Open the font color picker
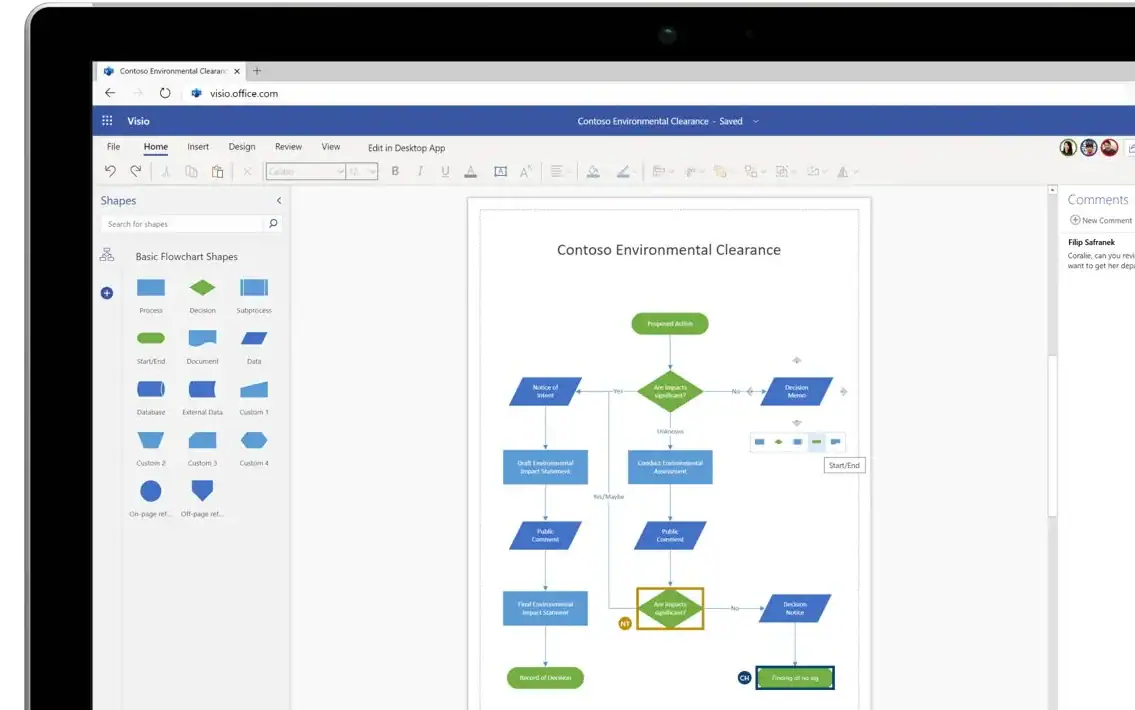This screenshot has height=710, width=1135. (471, 172)
